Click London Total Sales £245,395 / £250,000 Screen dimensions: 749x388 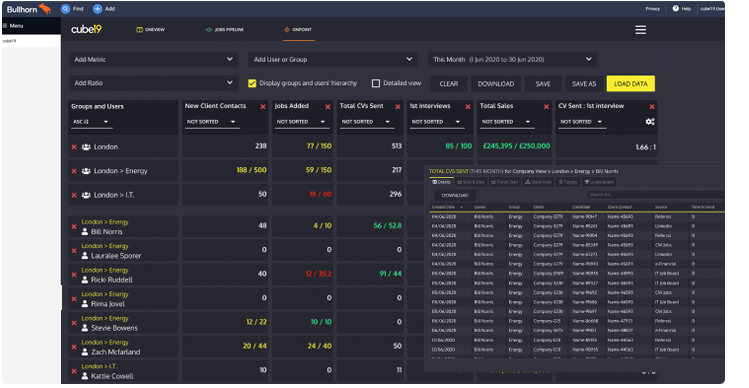(516, 146)
